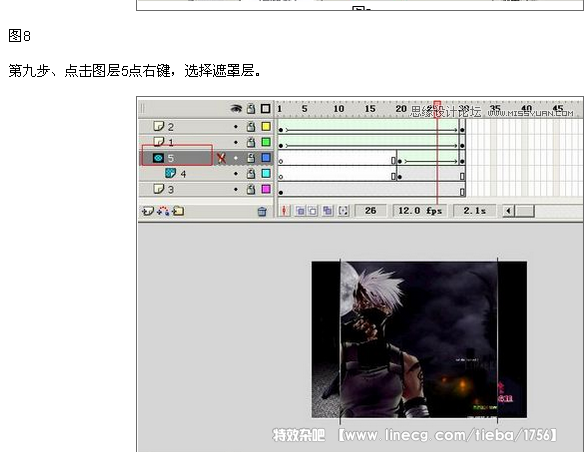Image resolution: width=587 pixels, height=452 pixels.
Task: Click the page icon of layer 3
Action: [159, 189]
